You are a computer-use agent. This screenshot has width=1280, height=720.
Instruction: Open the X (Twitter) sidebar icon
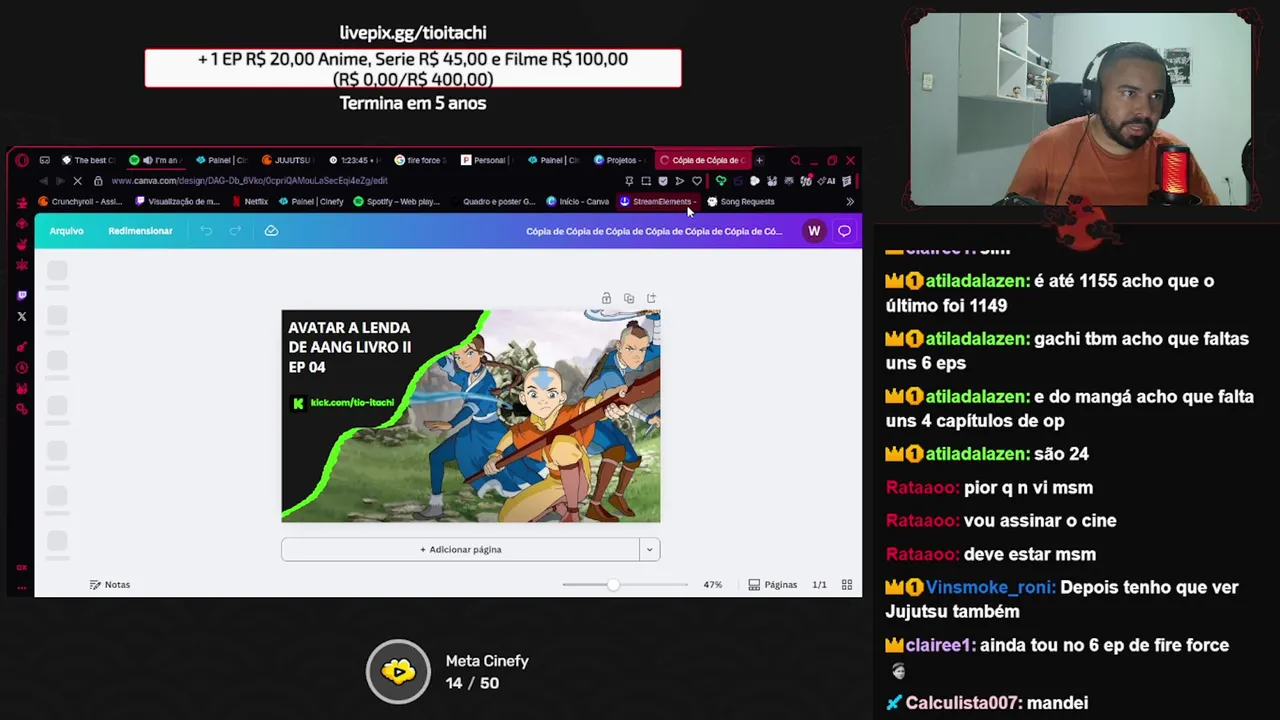(x=22, y=316)
